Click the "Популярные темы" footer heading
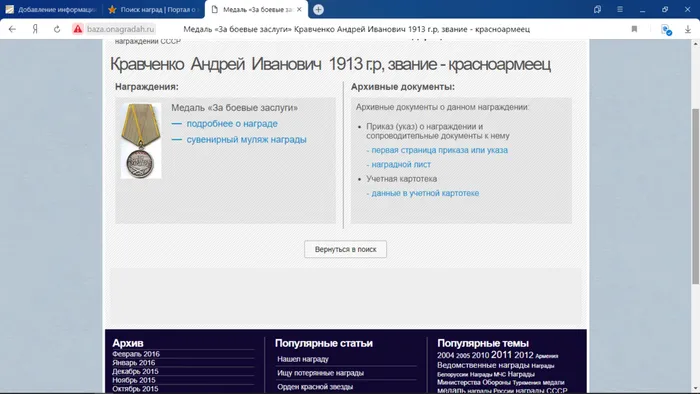Screen dimensions: 700x394 [483, 343]
